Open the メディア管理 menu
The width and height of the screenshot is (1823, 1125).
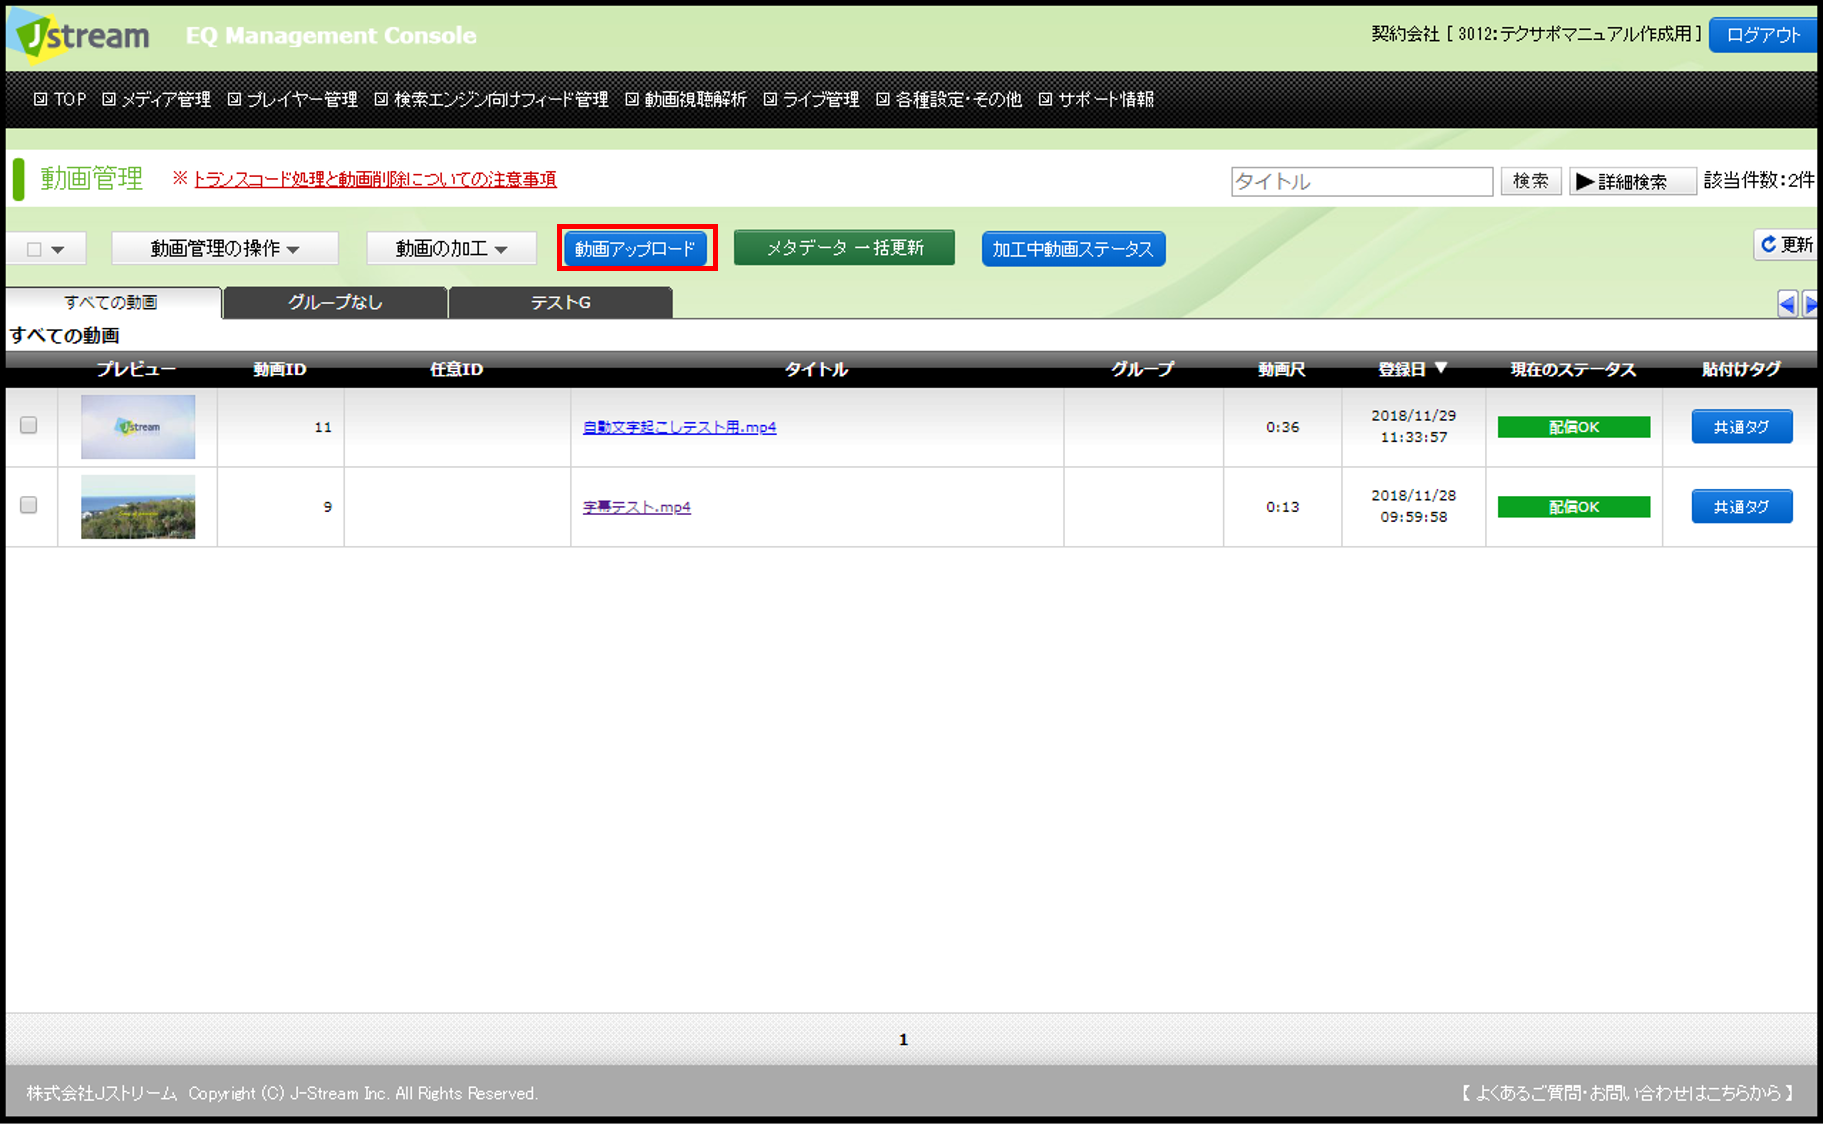(x=157, y=99)
